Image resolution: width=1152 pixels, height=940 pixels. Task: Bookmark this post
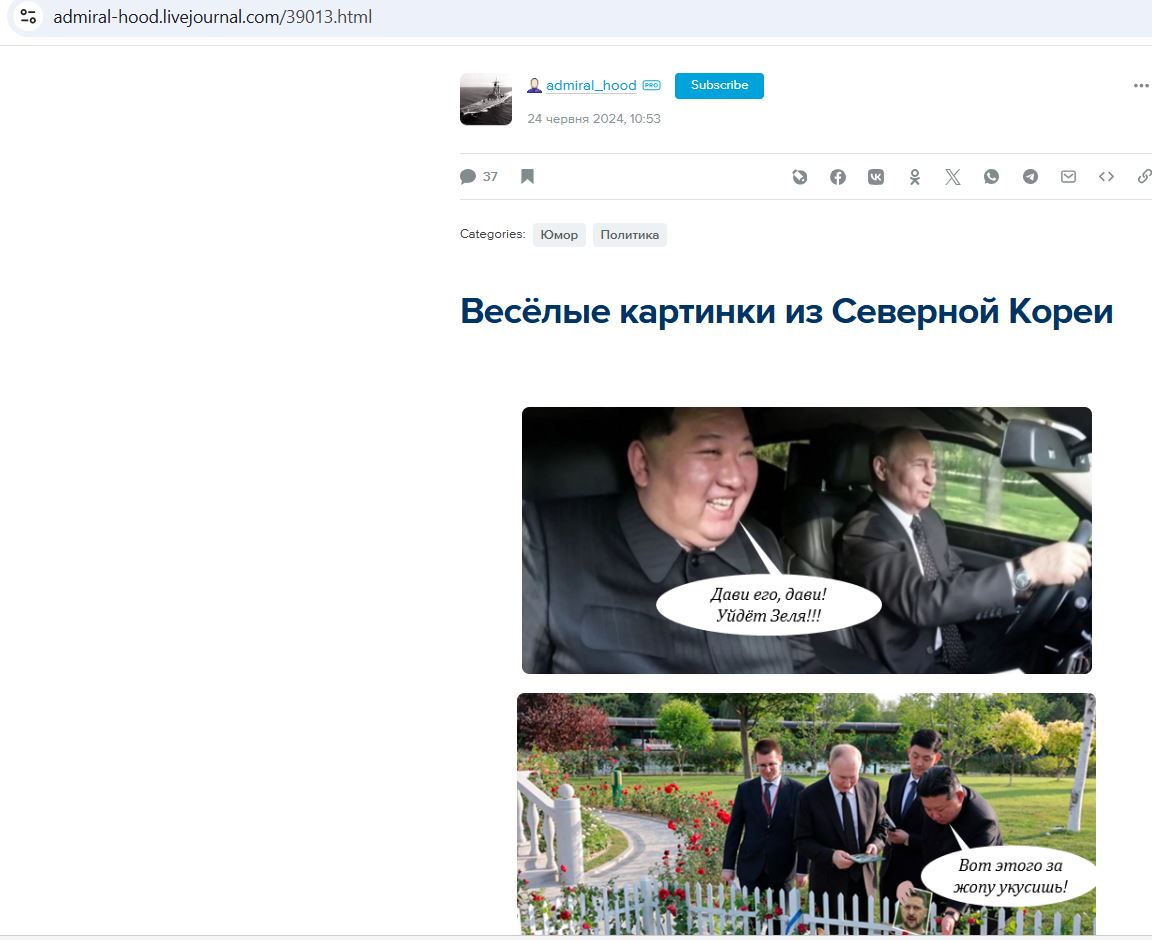click(528, 176)
